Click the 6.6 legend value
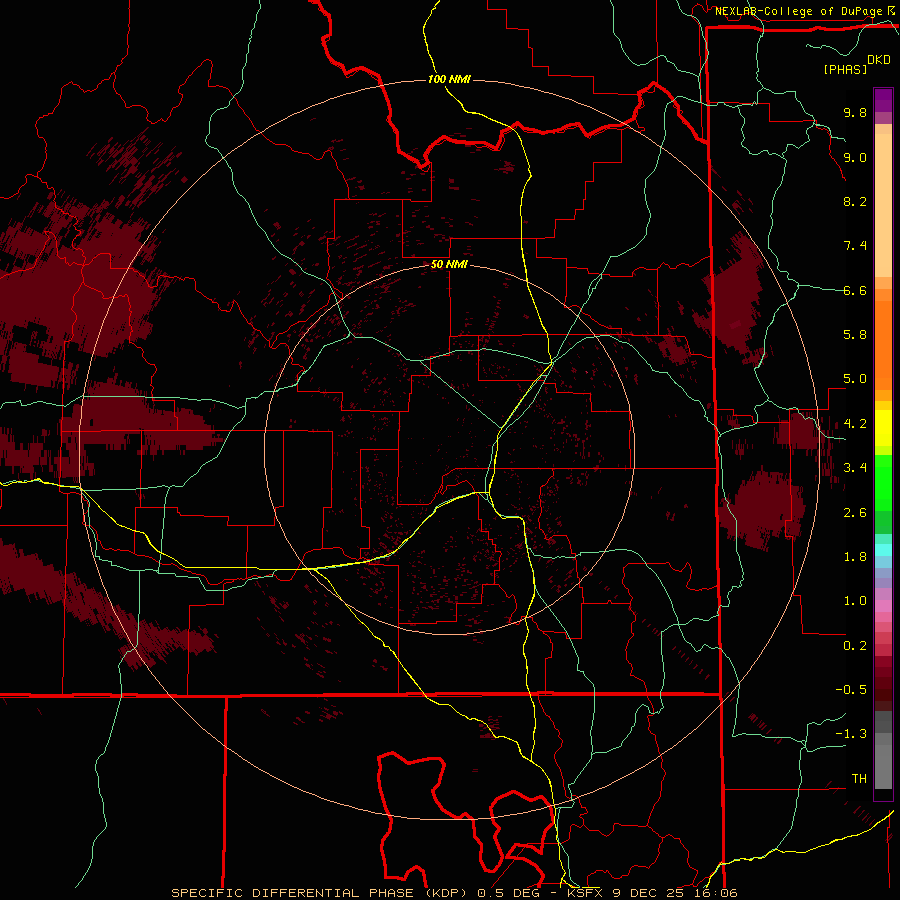Viewport: 900px width, 900px height. pos(855,290)
